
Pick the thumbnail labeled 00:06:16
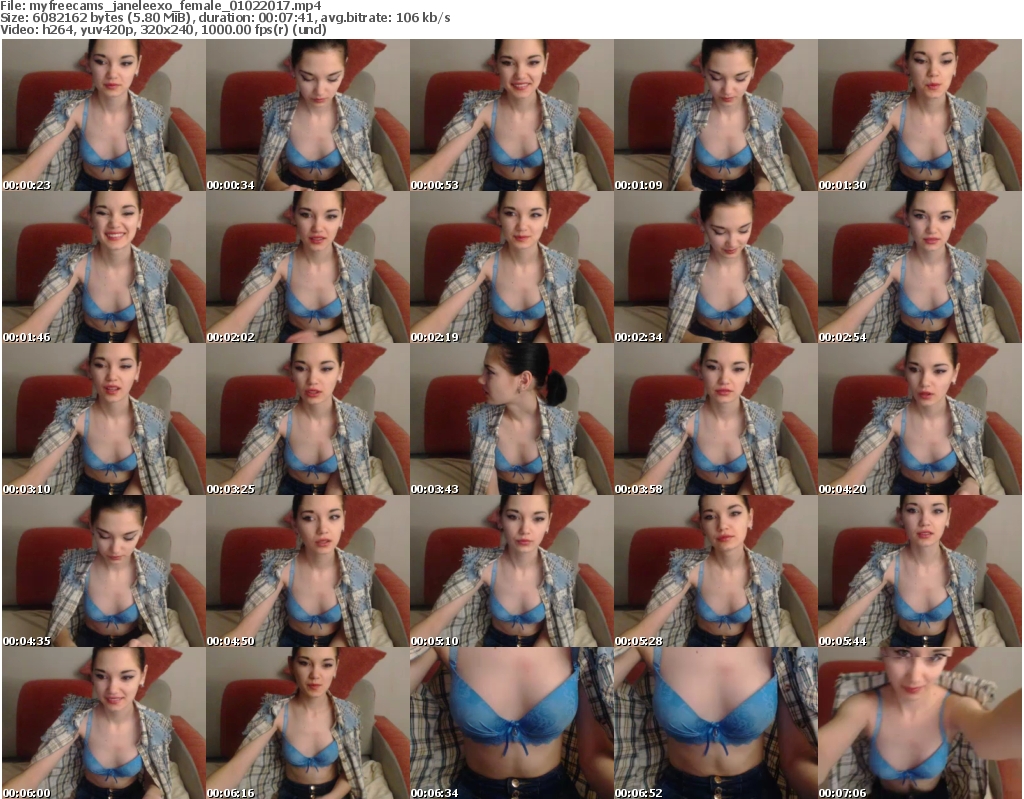(308, 723)
